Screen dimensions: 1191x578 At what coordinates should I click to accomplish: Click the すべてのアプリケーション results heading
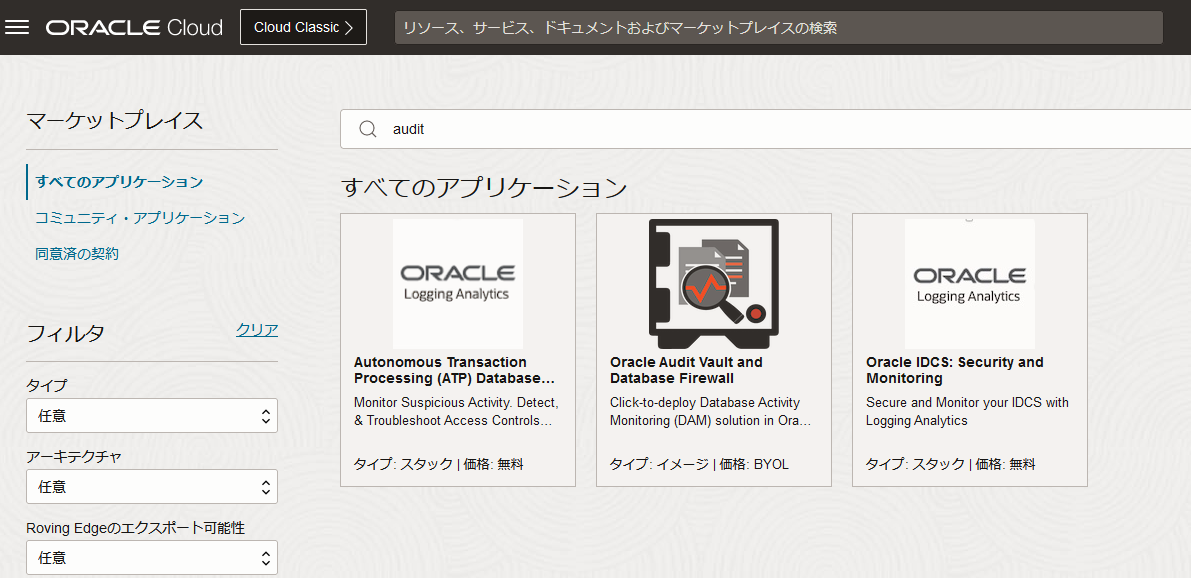484,187
